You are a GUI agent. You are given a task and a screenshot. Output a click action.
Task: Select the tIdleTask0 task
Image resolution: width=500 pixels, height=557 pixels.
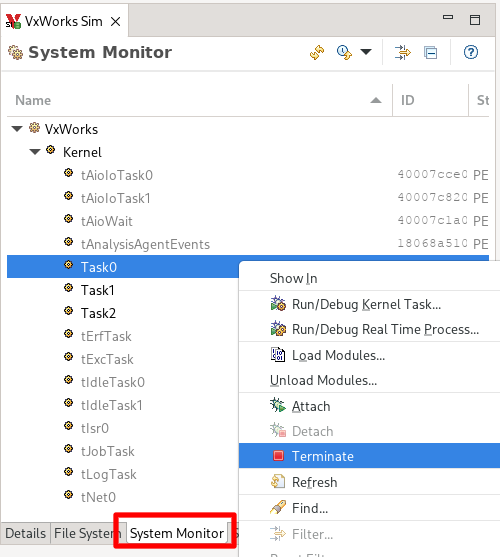[x=113, y=382]
